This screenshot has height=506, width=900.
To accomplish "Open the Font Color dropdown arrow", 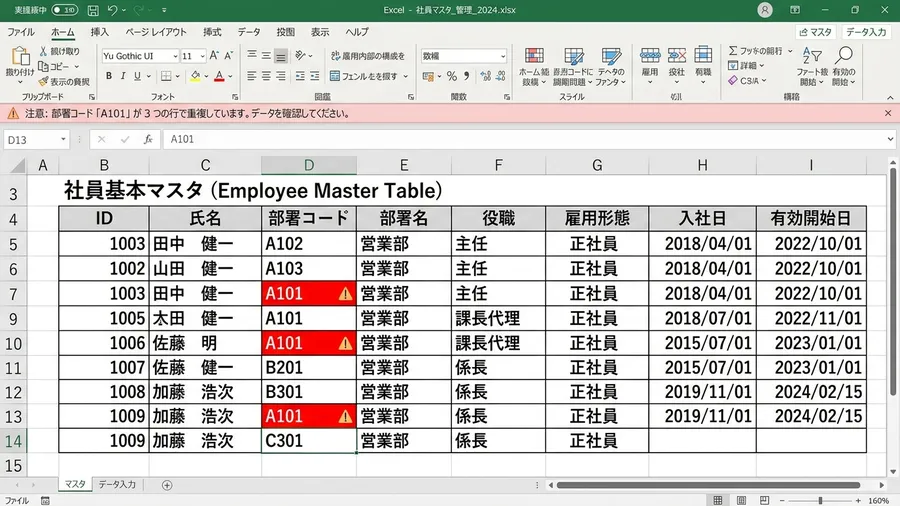I will click(x=230, y=76).
